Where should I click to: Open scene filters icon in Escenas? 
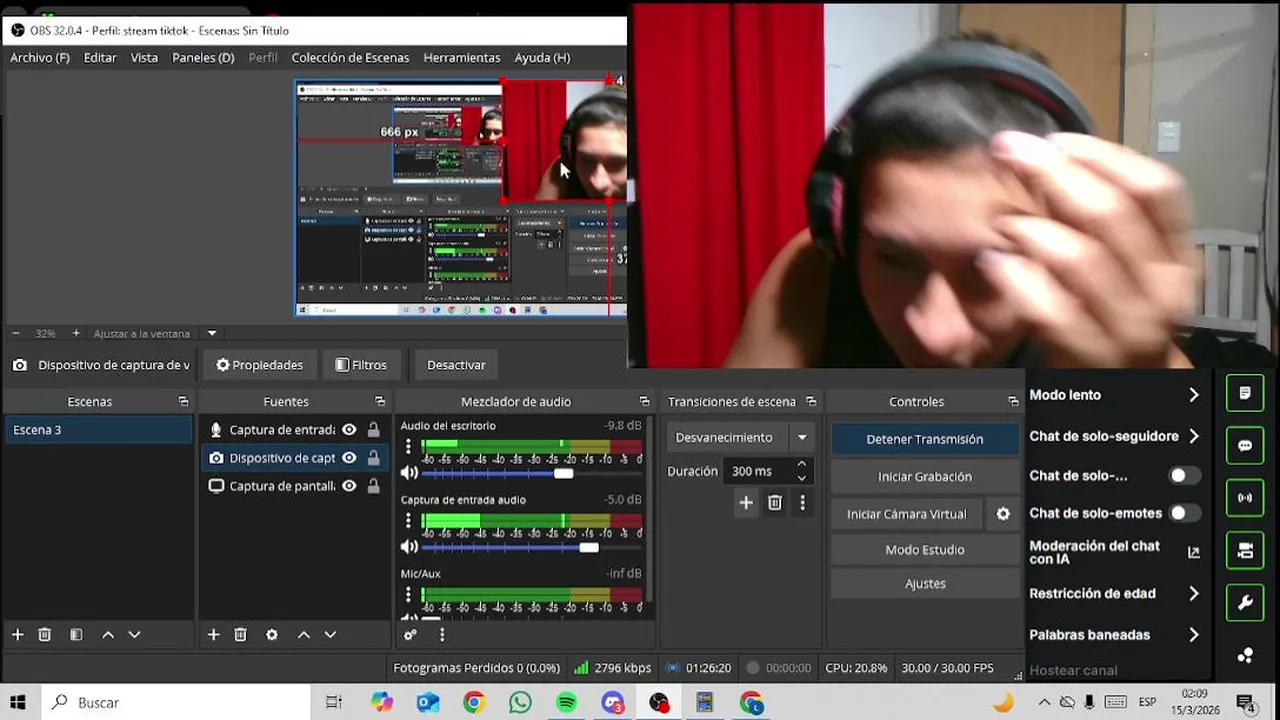tap(76, 635)
